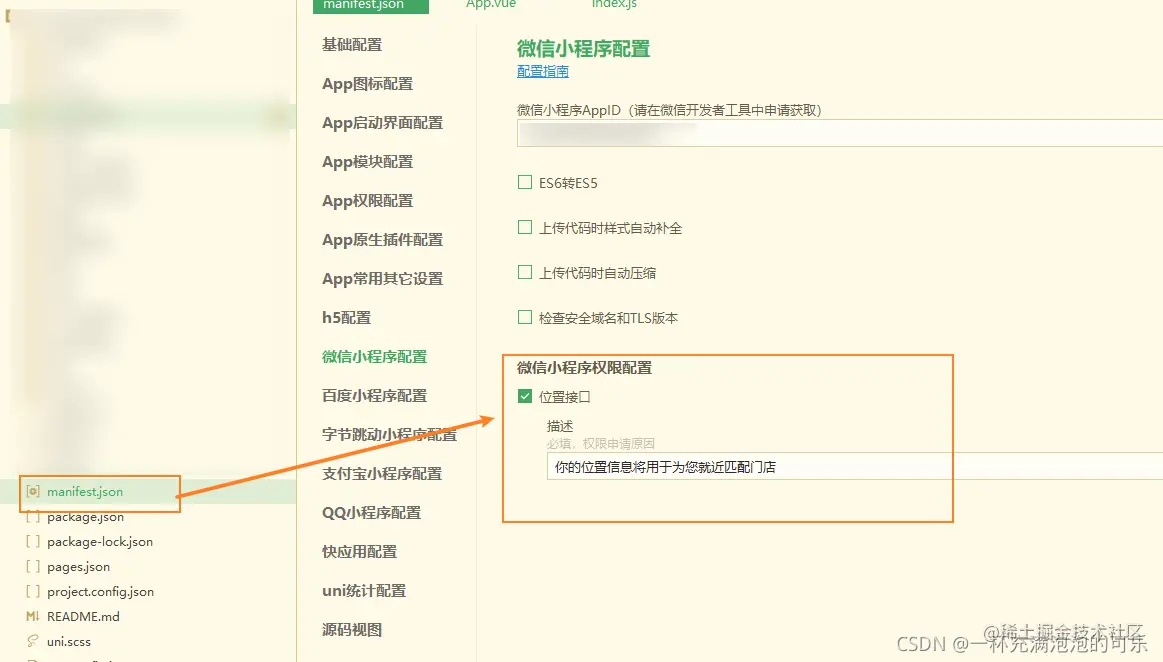Select package.json in the file tree
The image size is (1163, 662).
click(85, 517)
